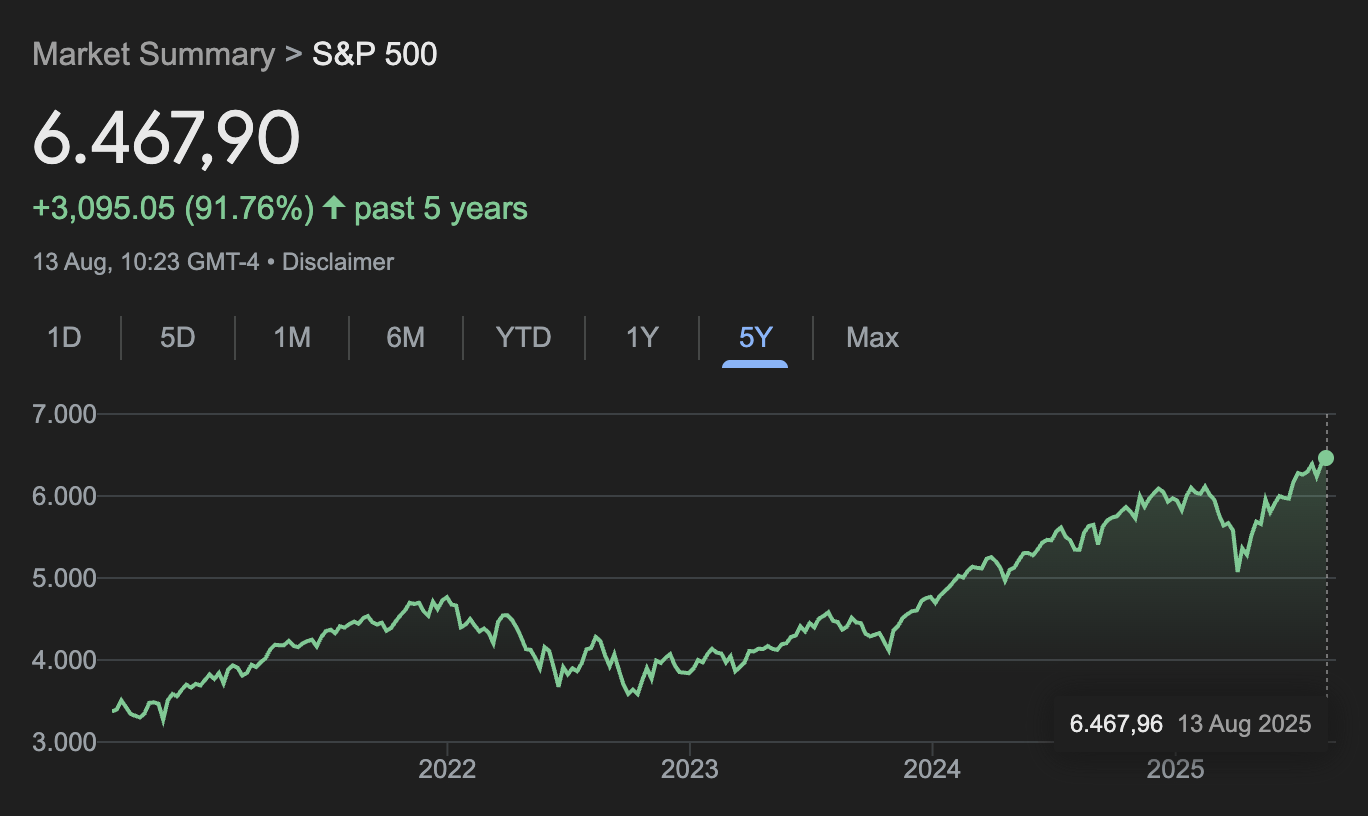The width and height of the screenshot is (1368, 816).
Task: Select the 1Y time range
Action: point(641,337)
